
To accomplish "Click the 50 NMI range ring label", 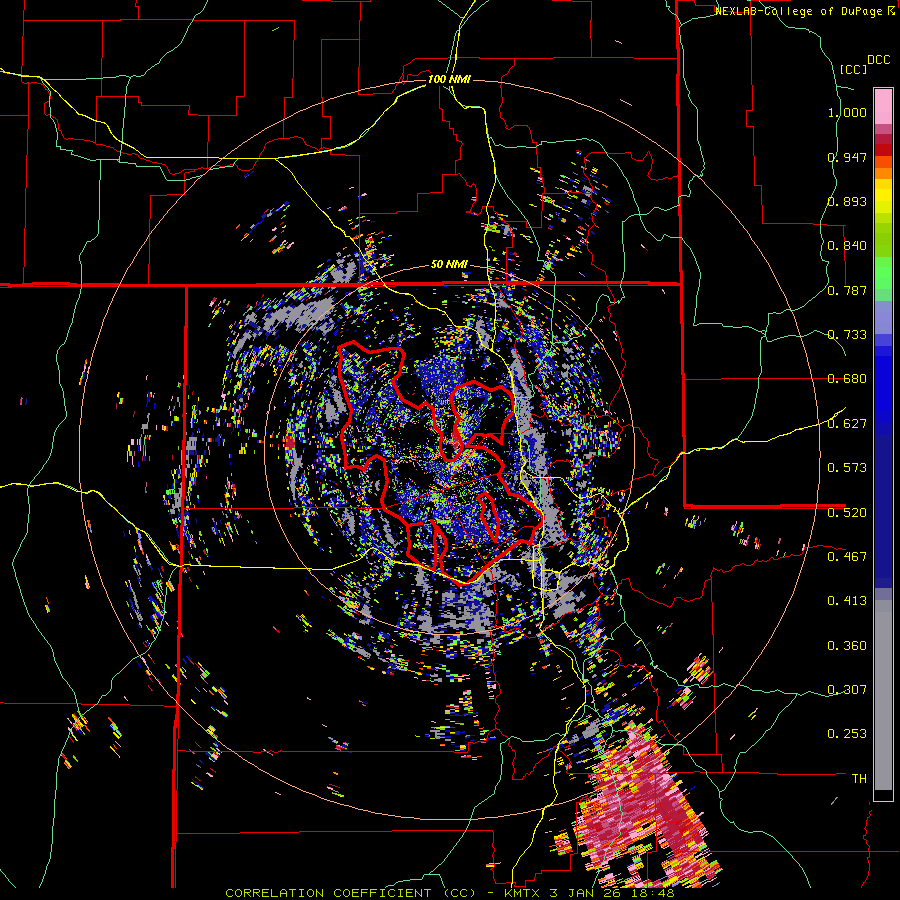I will coord(449,265).
